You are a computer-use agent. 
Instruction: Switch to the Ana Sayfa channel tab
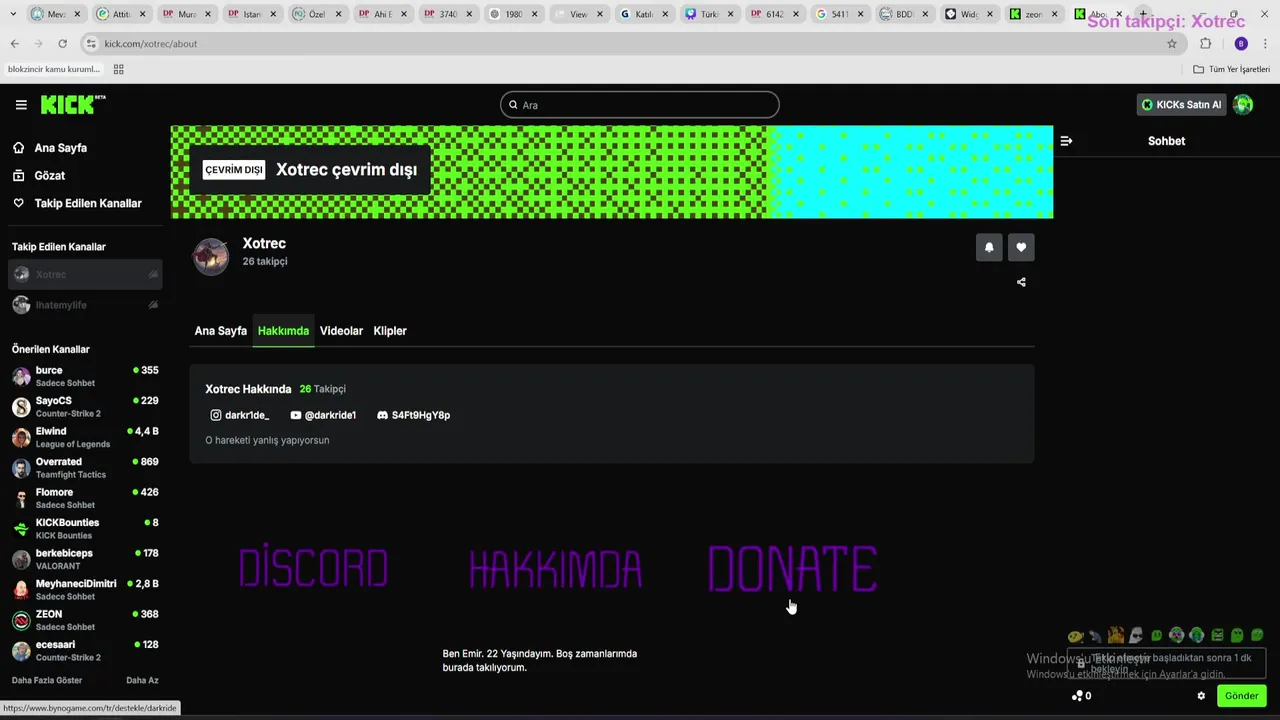click(x=221, y=331)
